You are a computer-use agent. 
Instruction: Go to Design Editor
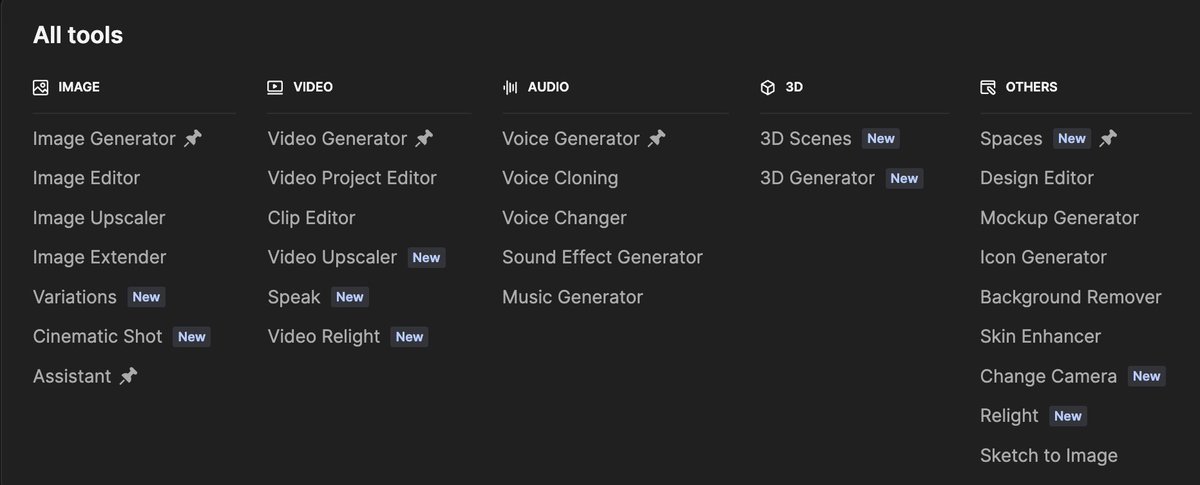(1037, 178)
